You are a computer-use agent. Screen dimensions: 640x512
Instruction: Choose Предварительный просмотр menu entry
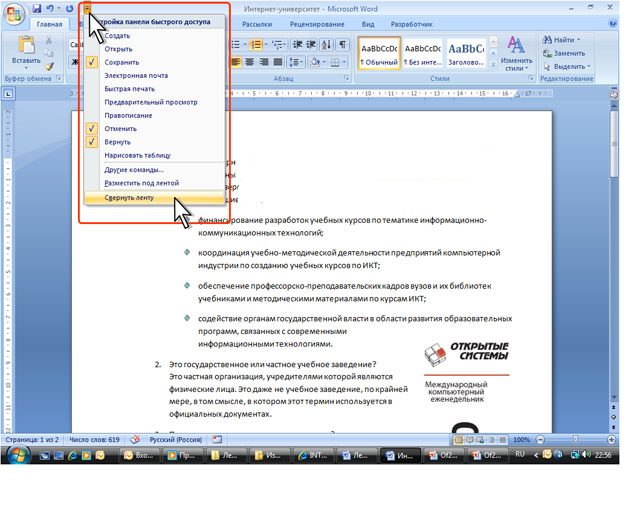[x=154, y=102]
